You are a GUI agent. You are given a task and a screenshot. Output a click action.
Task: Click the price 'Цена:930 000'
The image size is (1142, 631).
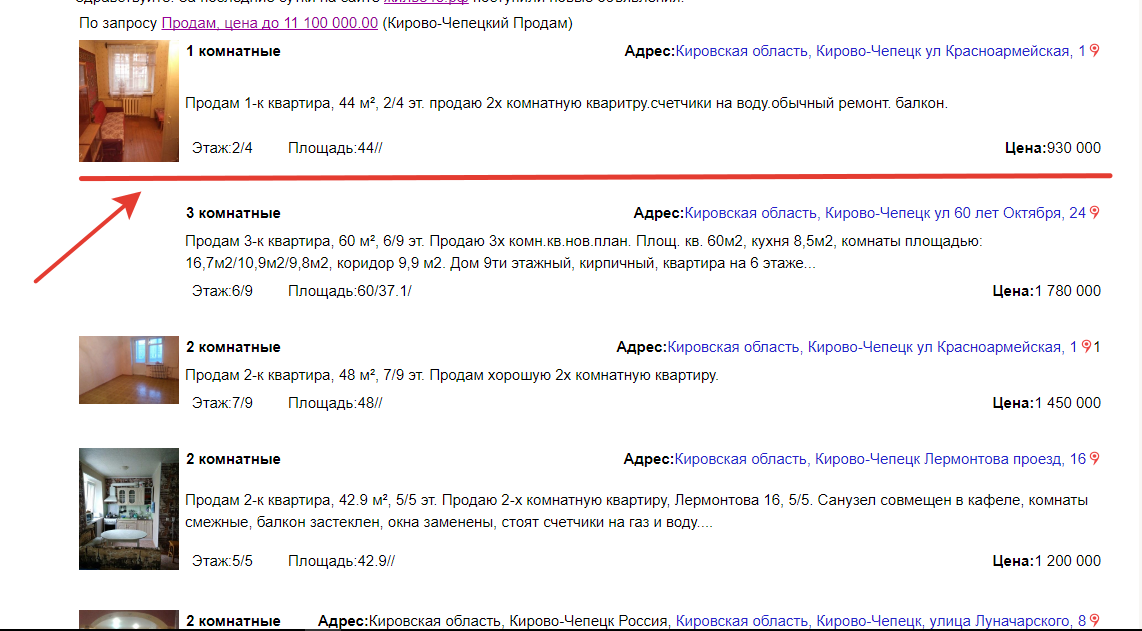(1053, 148)
